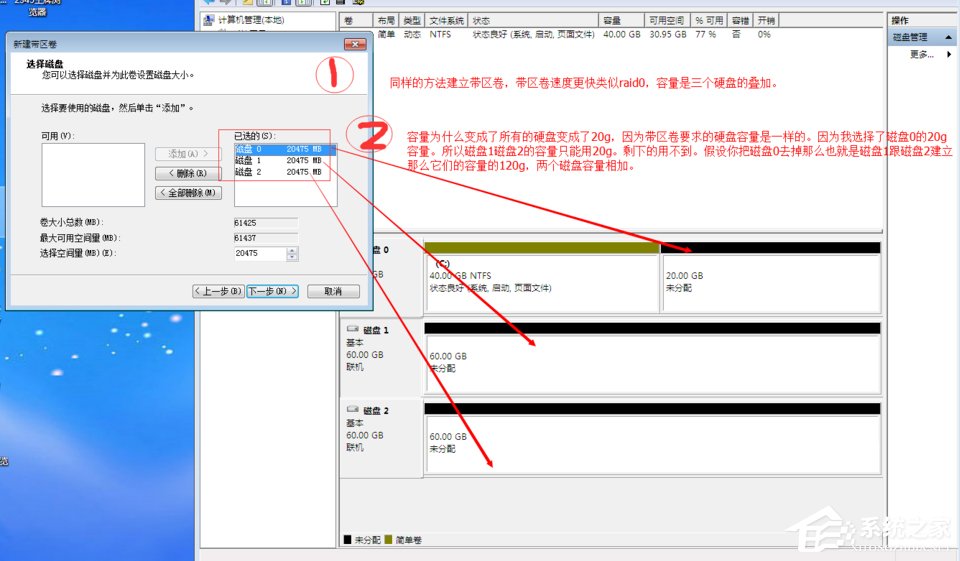Click the olive 简单卷 legend swatch
The width and height of the screenshot is (960, 561).
(x=388, y=540)
